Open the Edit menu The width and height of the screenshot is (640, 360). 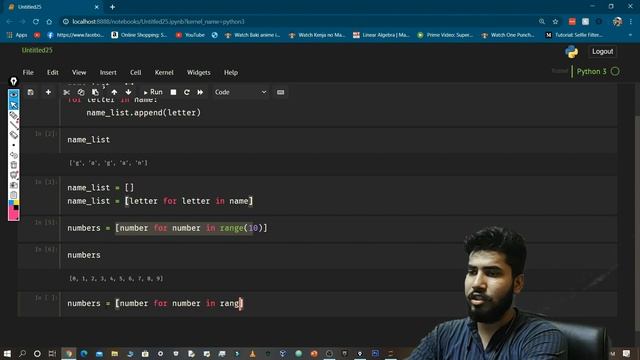53,72
